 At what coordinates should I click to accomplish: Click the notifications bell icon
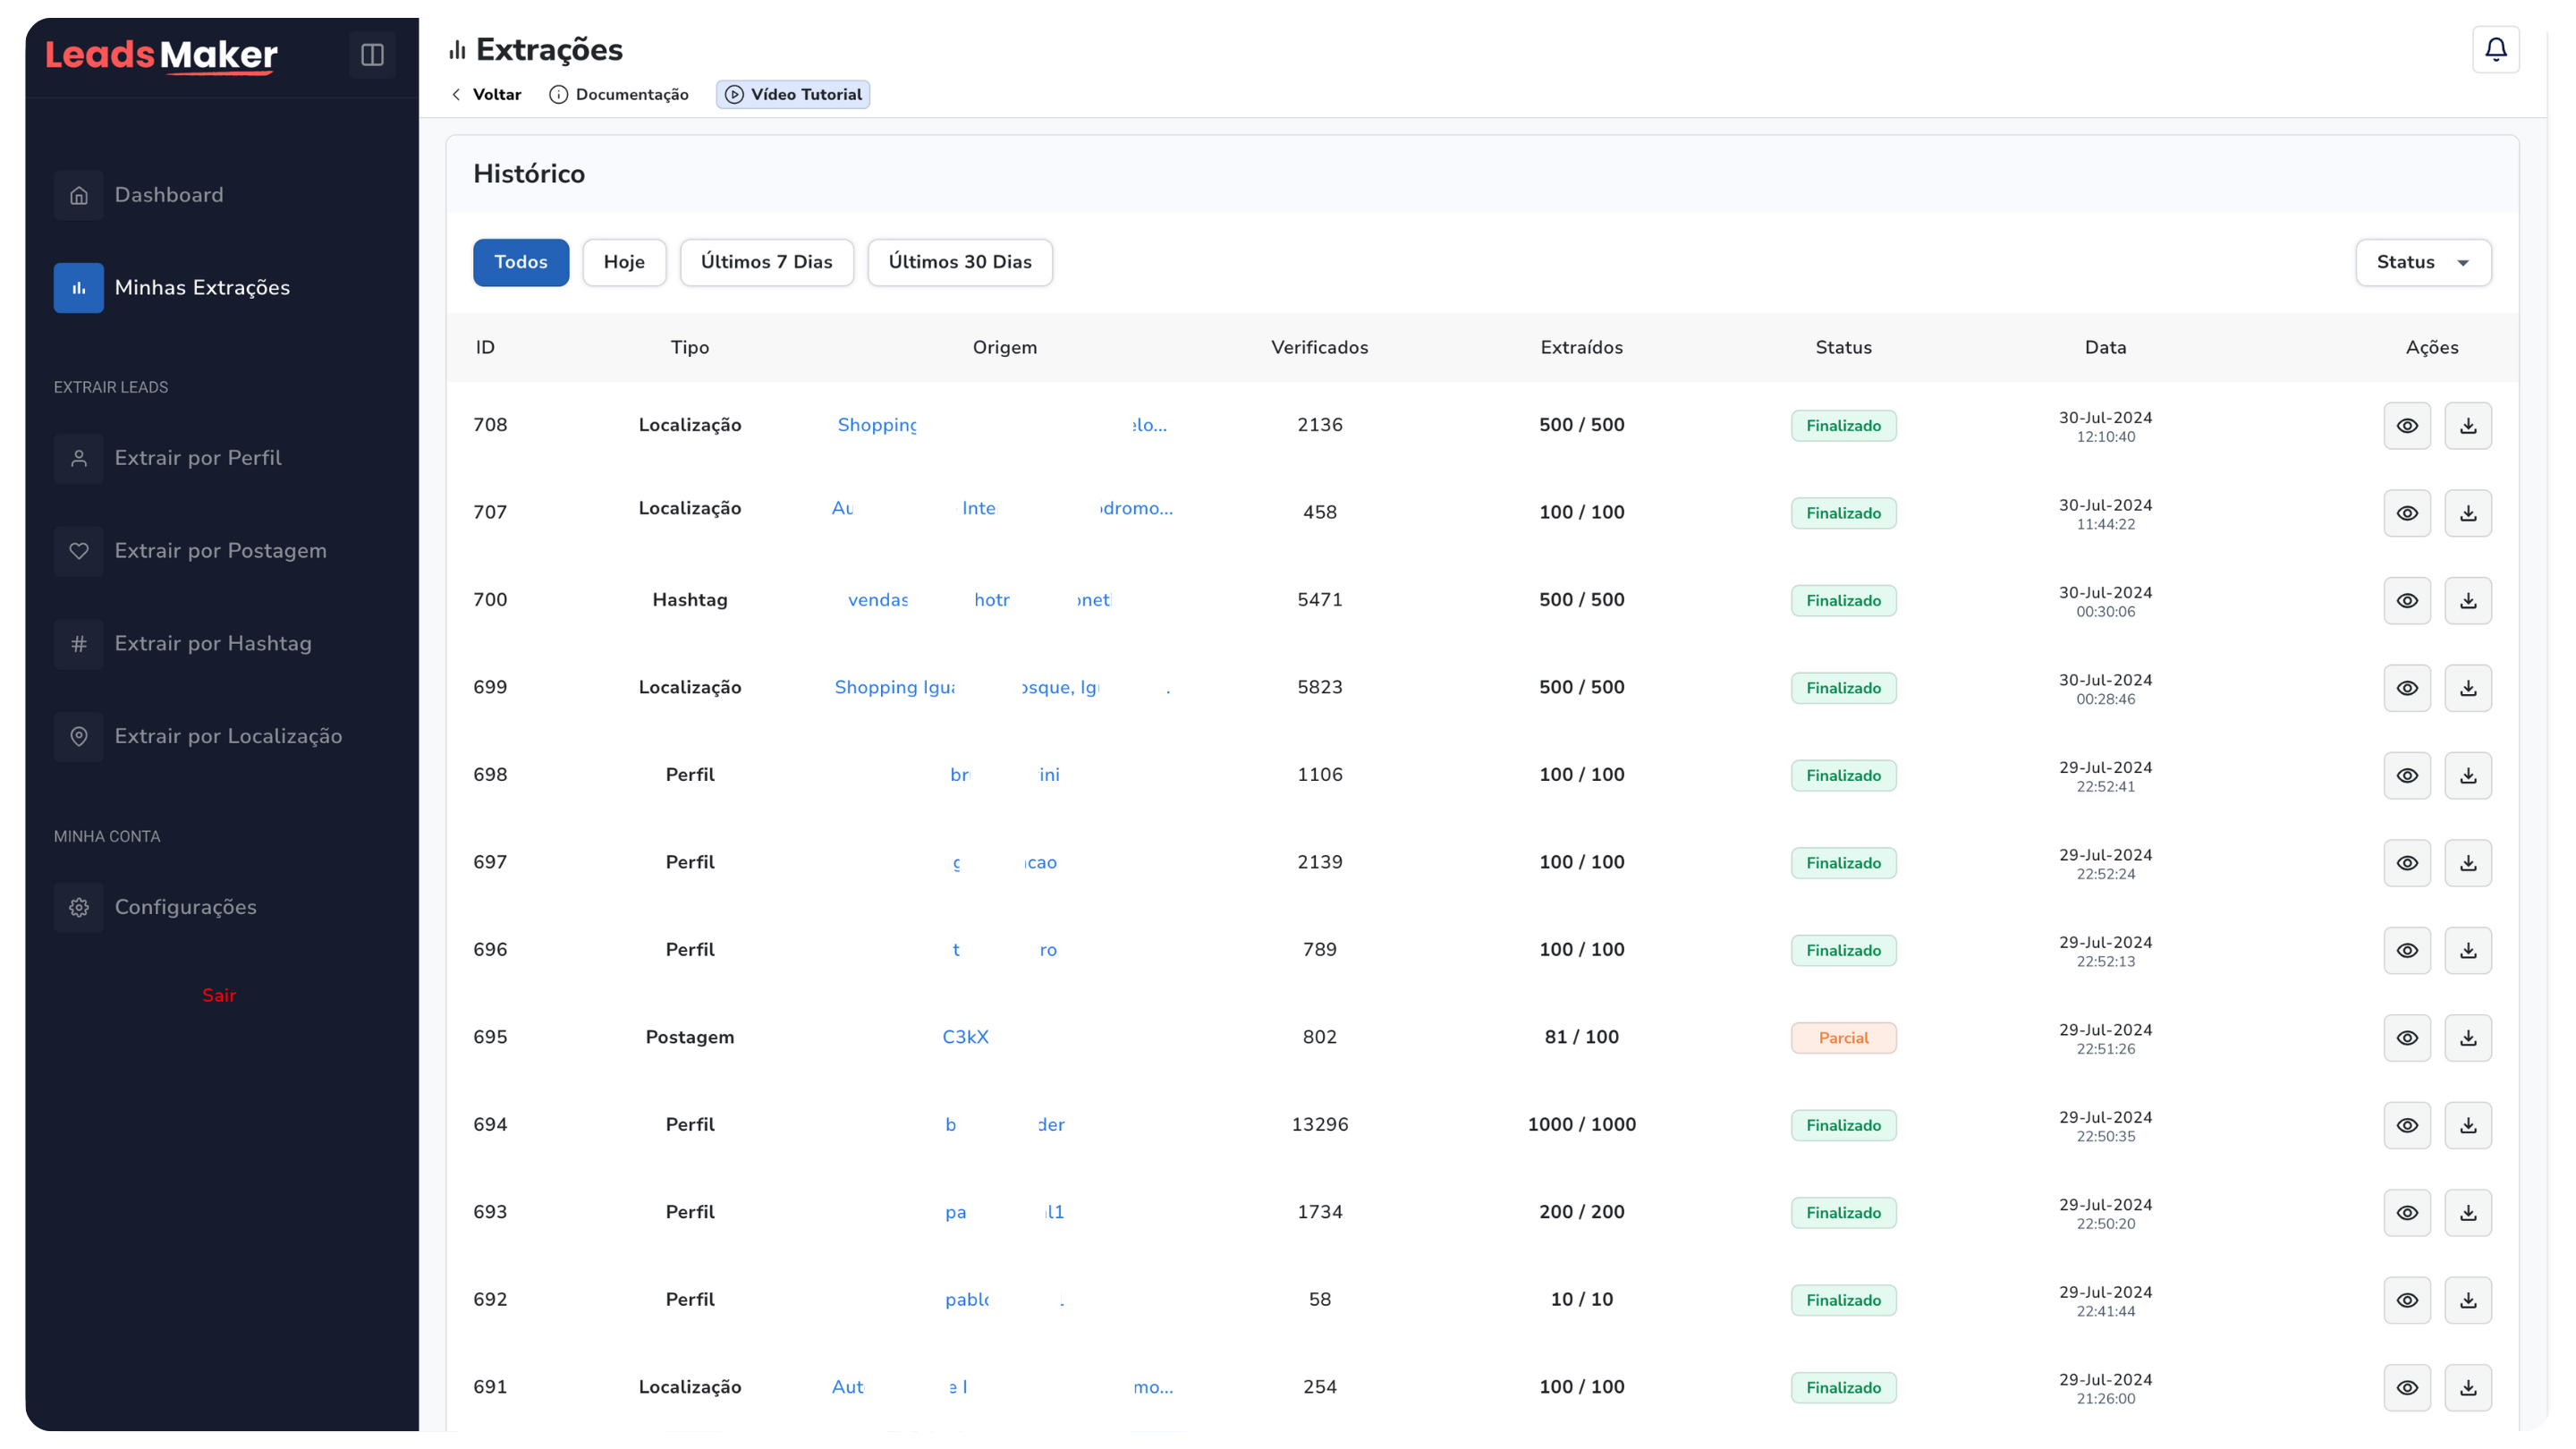point(2495,50)
